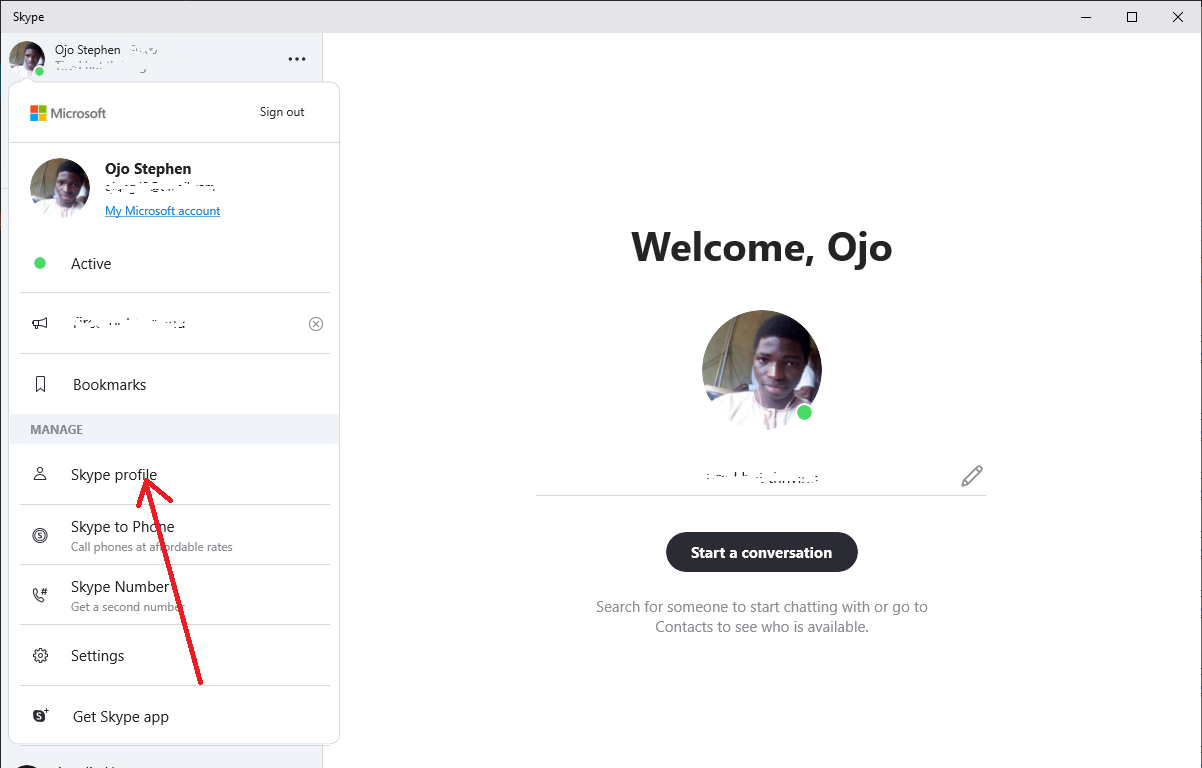This screenshot has height=768, width=1202.
Task: Click the Ojo Stephen name in account panel
Action: (148, 169)
